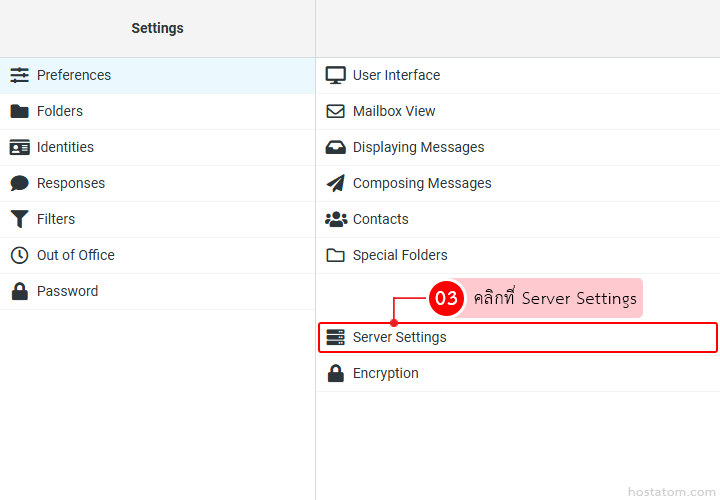Image resolution: width=720 pixels, height=500 pixels.
Task: Click the Server Settings server icon
Action: [x=336, y=337]
